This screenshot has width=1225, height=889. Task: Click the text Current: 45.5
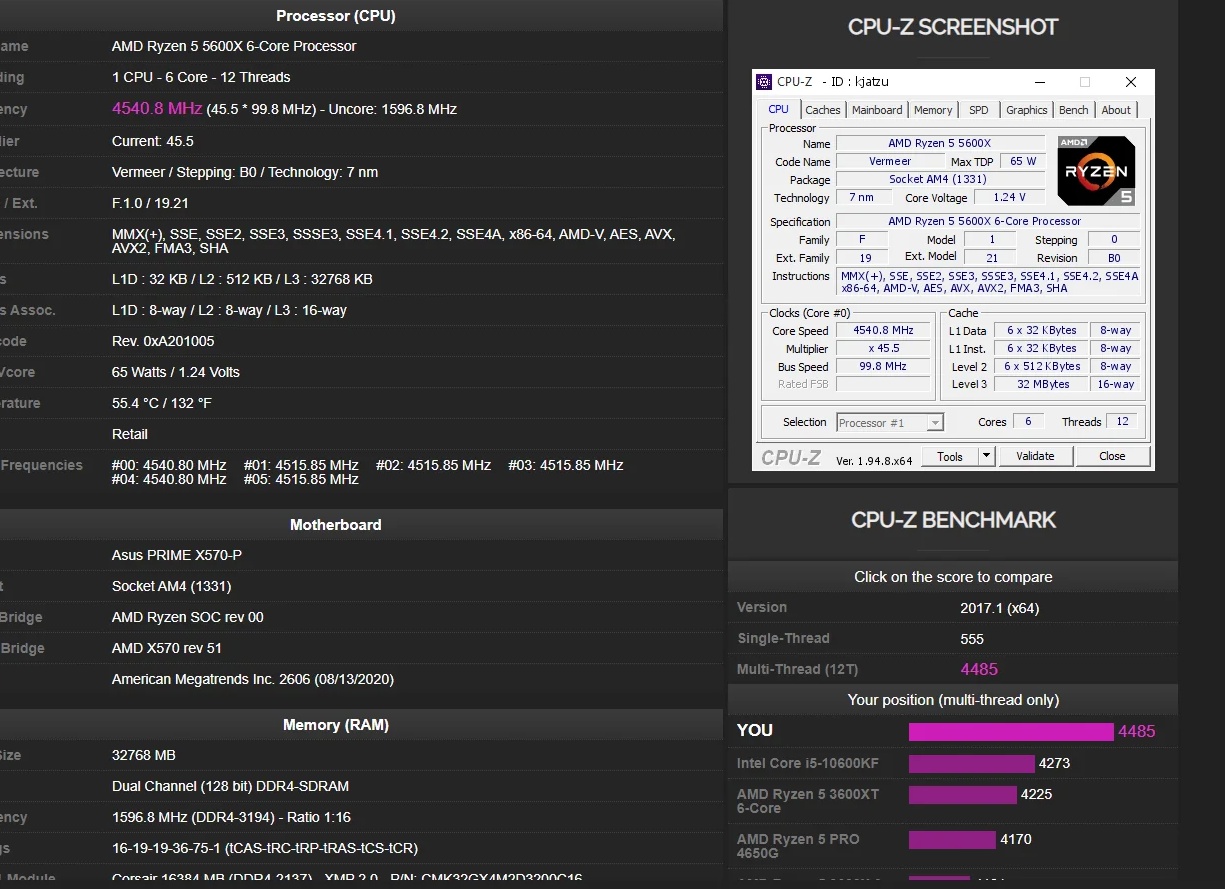tap(153, 141)
